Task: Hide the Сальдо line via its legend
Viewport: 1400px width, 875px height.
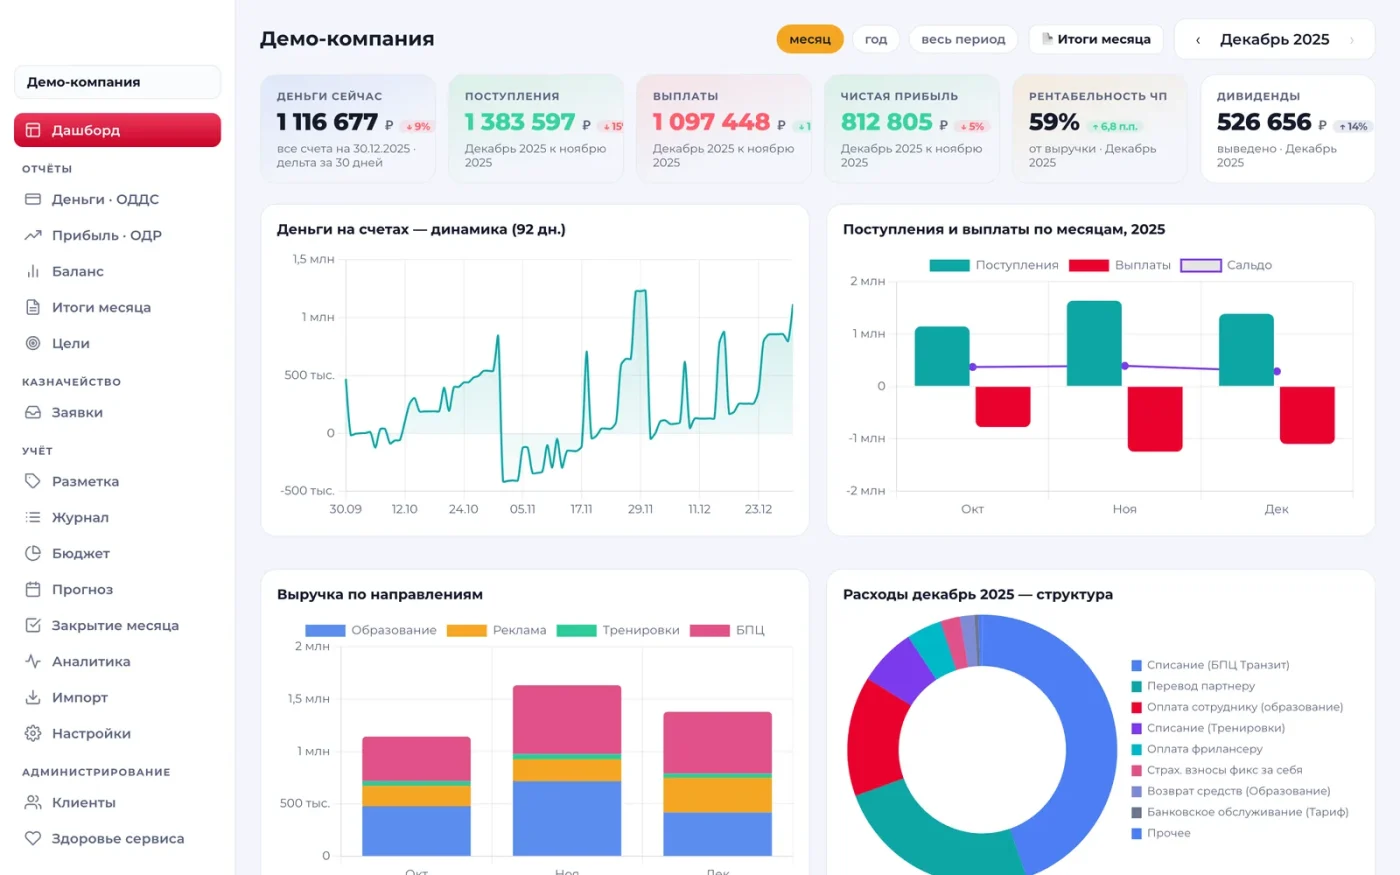Action: [1226, 265]
